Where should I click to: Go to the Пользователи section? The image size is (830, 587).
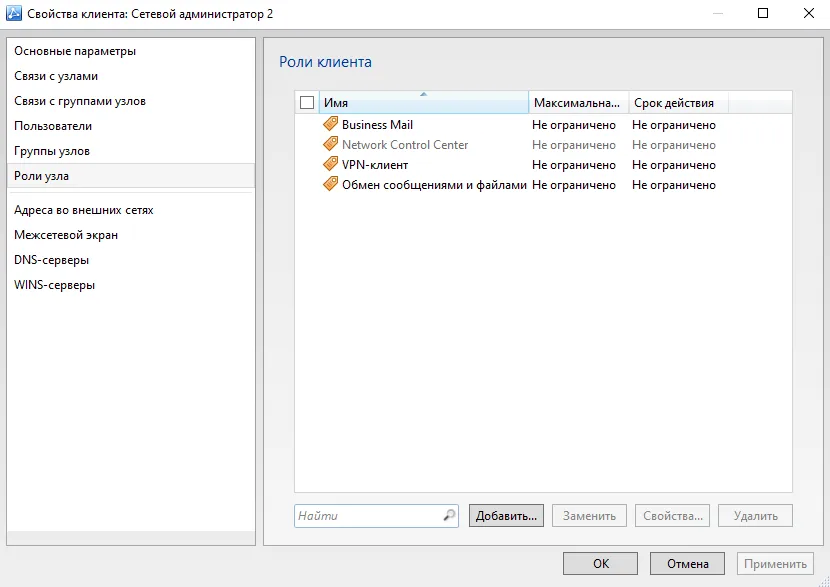(x=131, y=125)
